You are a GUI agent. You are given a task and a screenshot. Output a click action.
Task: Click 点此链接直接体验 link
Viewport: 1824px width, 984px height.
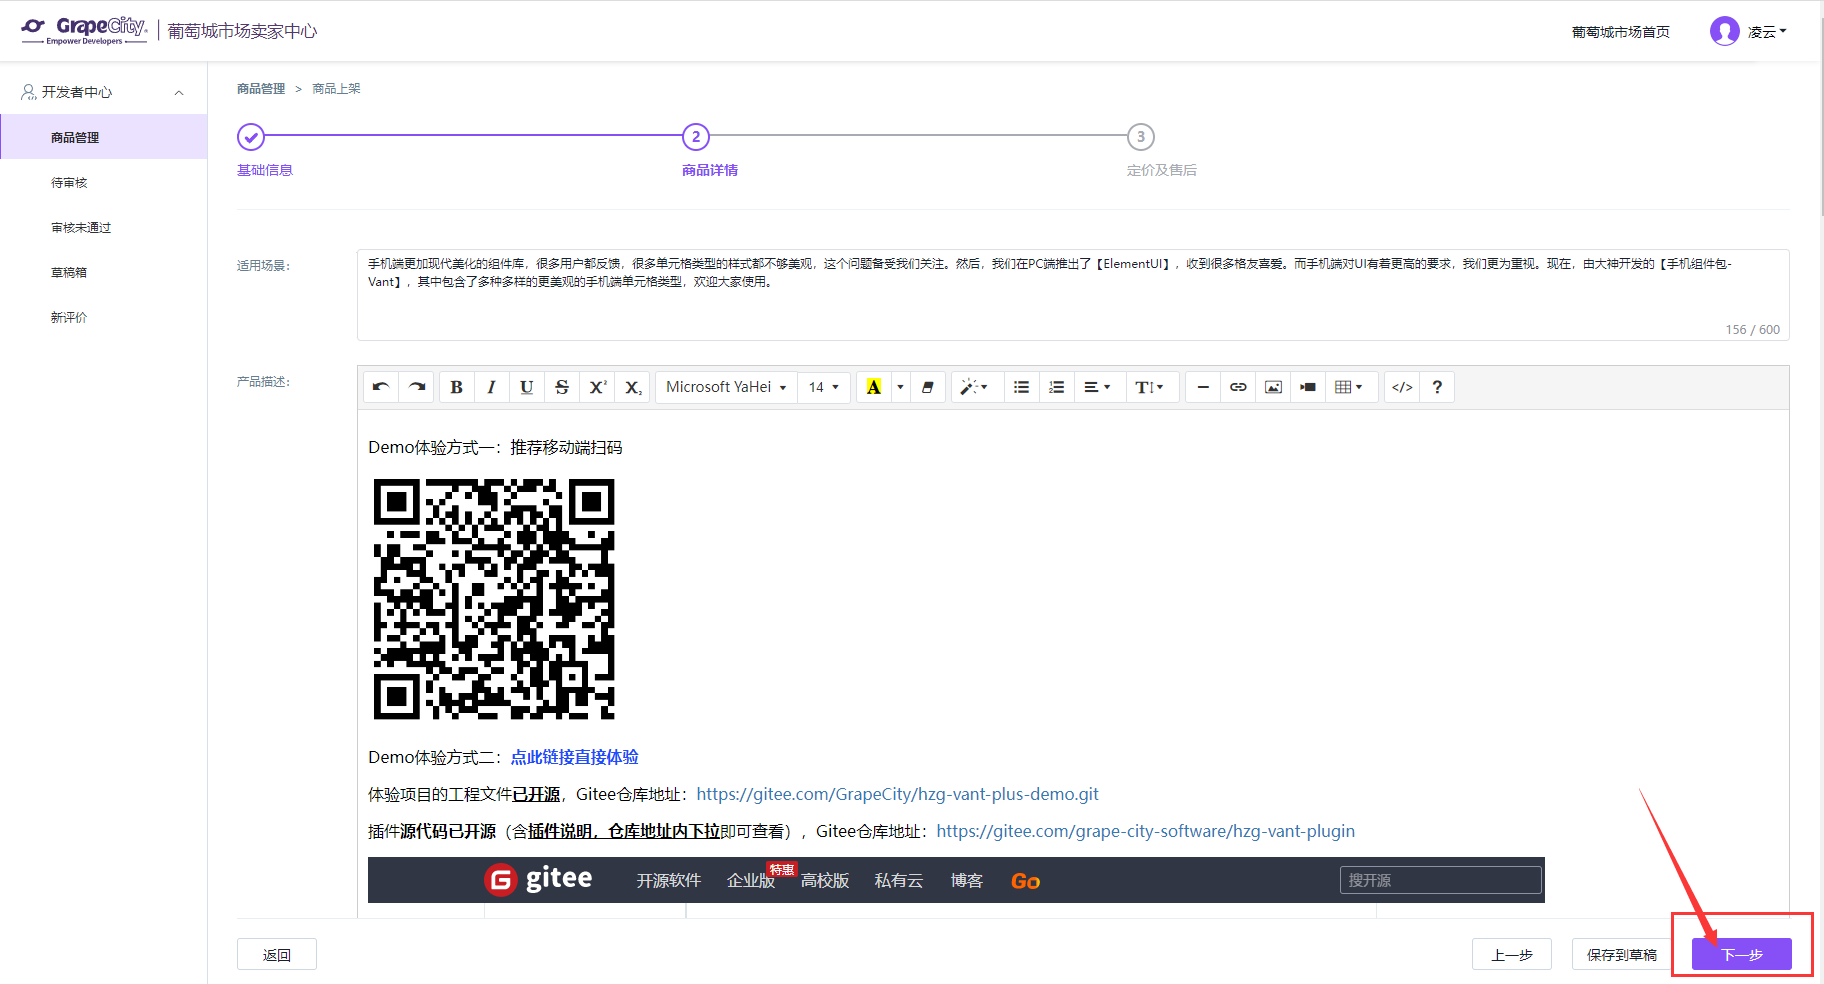[x=574, y=757]
